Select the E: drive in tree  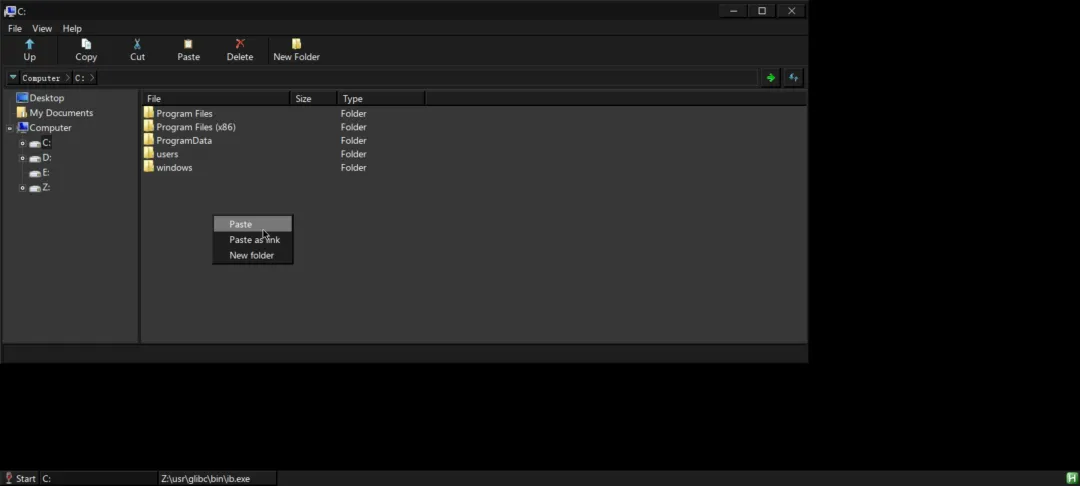pyautogui.click(x=46, y=173)
